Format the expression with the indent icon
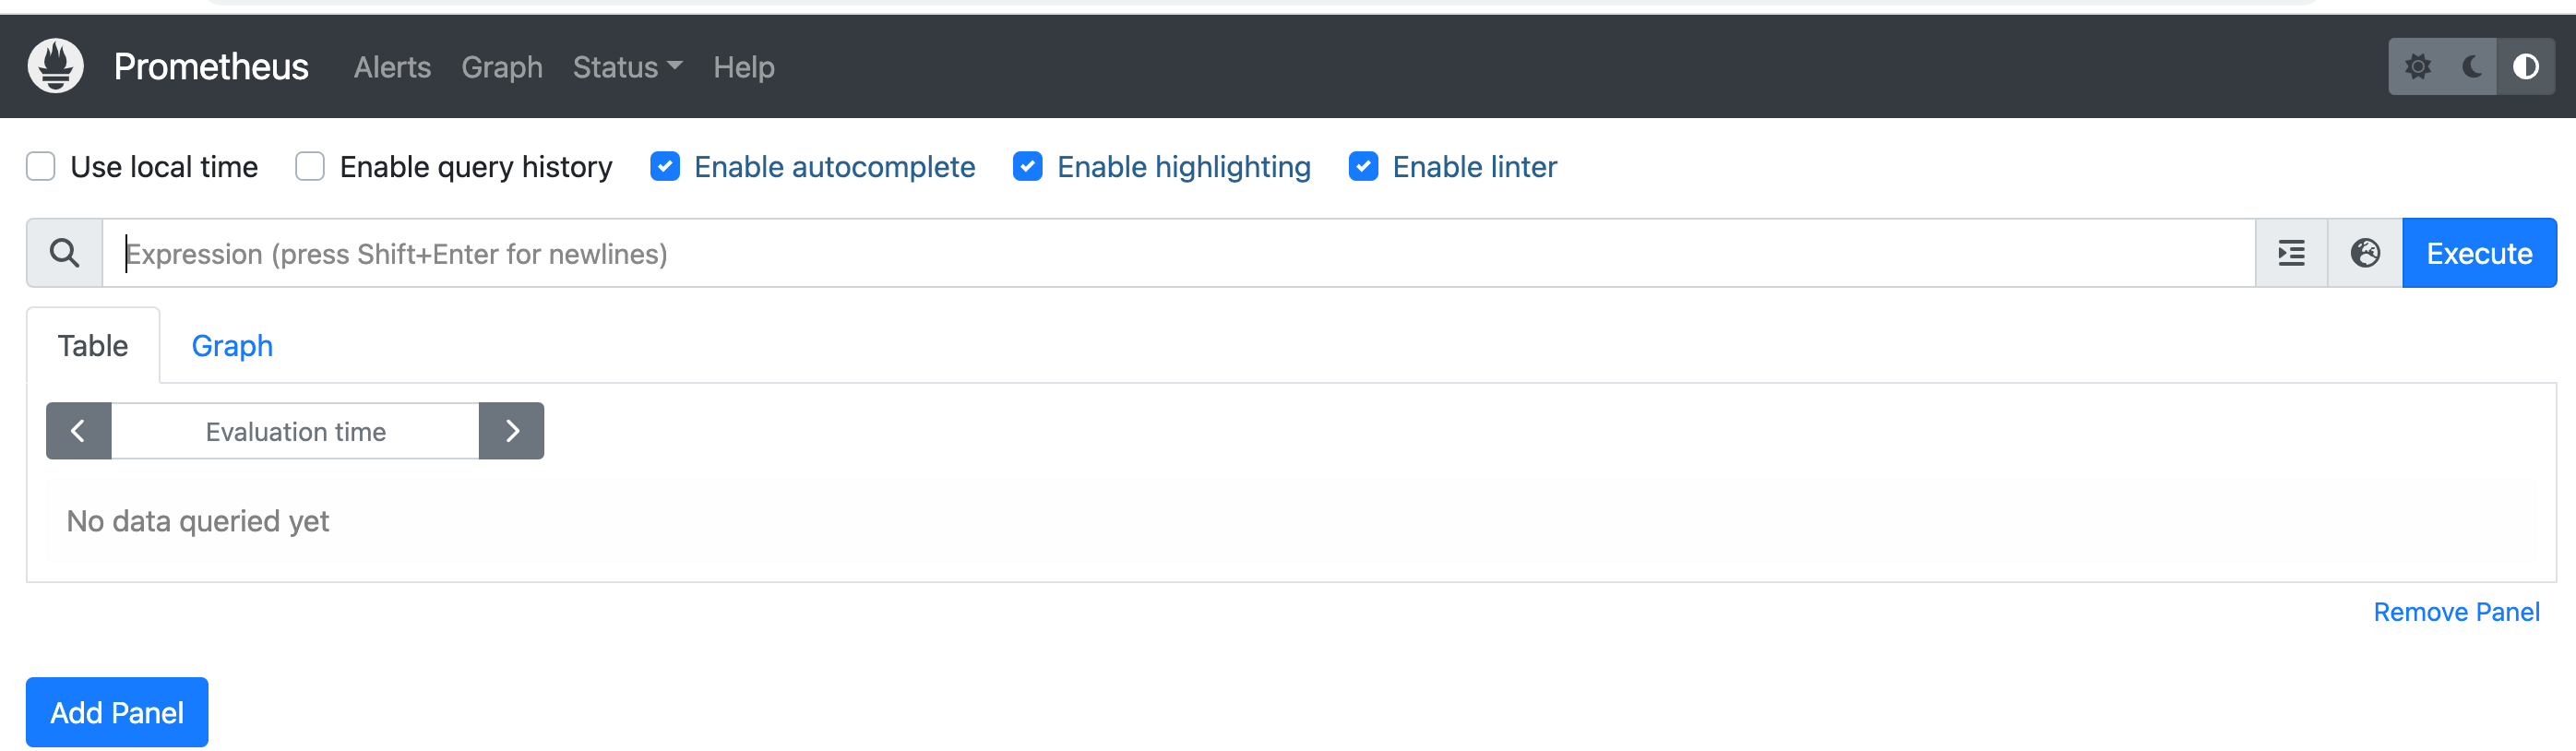 click(2291, 253)
